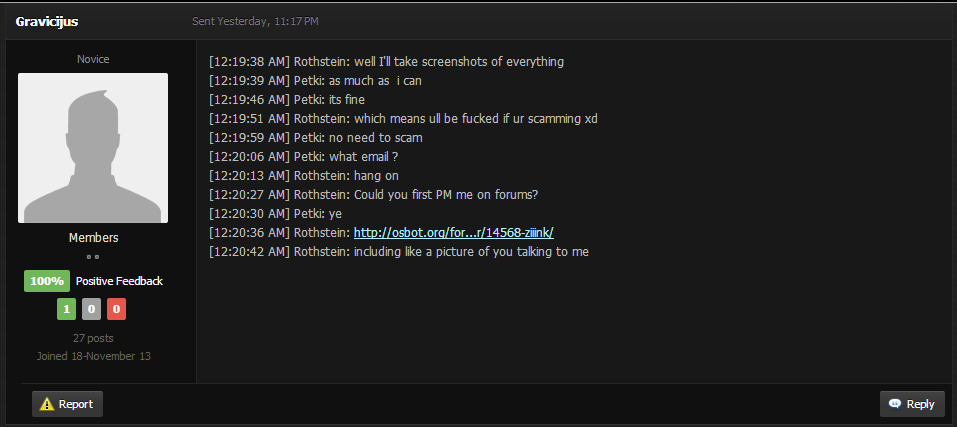Click the rank pips under Members
This screenshot has height=427, width=957.
(93, 257)
